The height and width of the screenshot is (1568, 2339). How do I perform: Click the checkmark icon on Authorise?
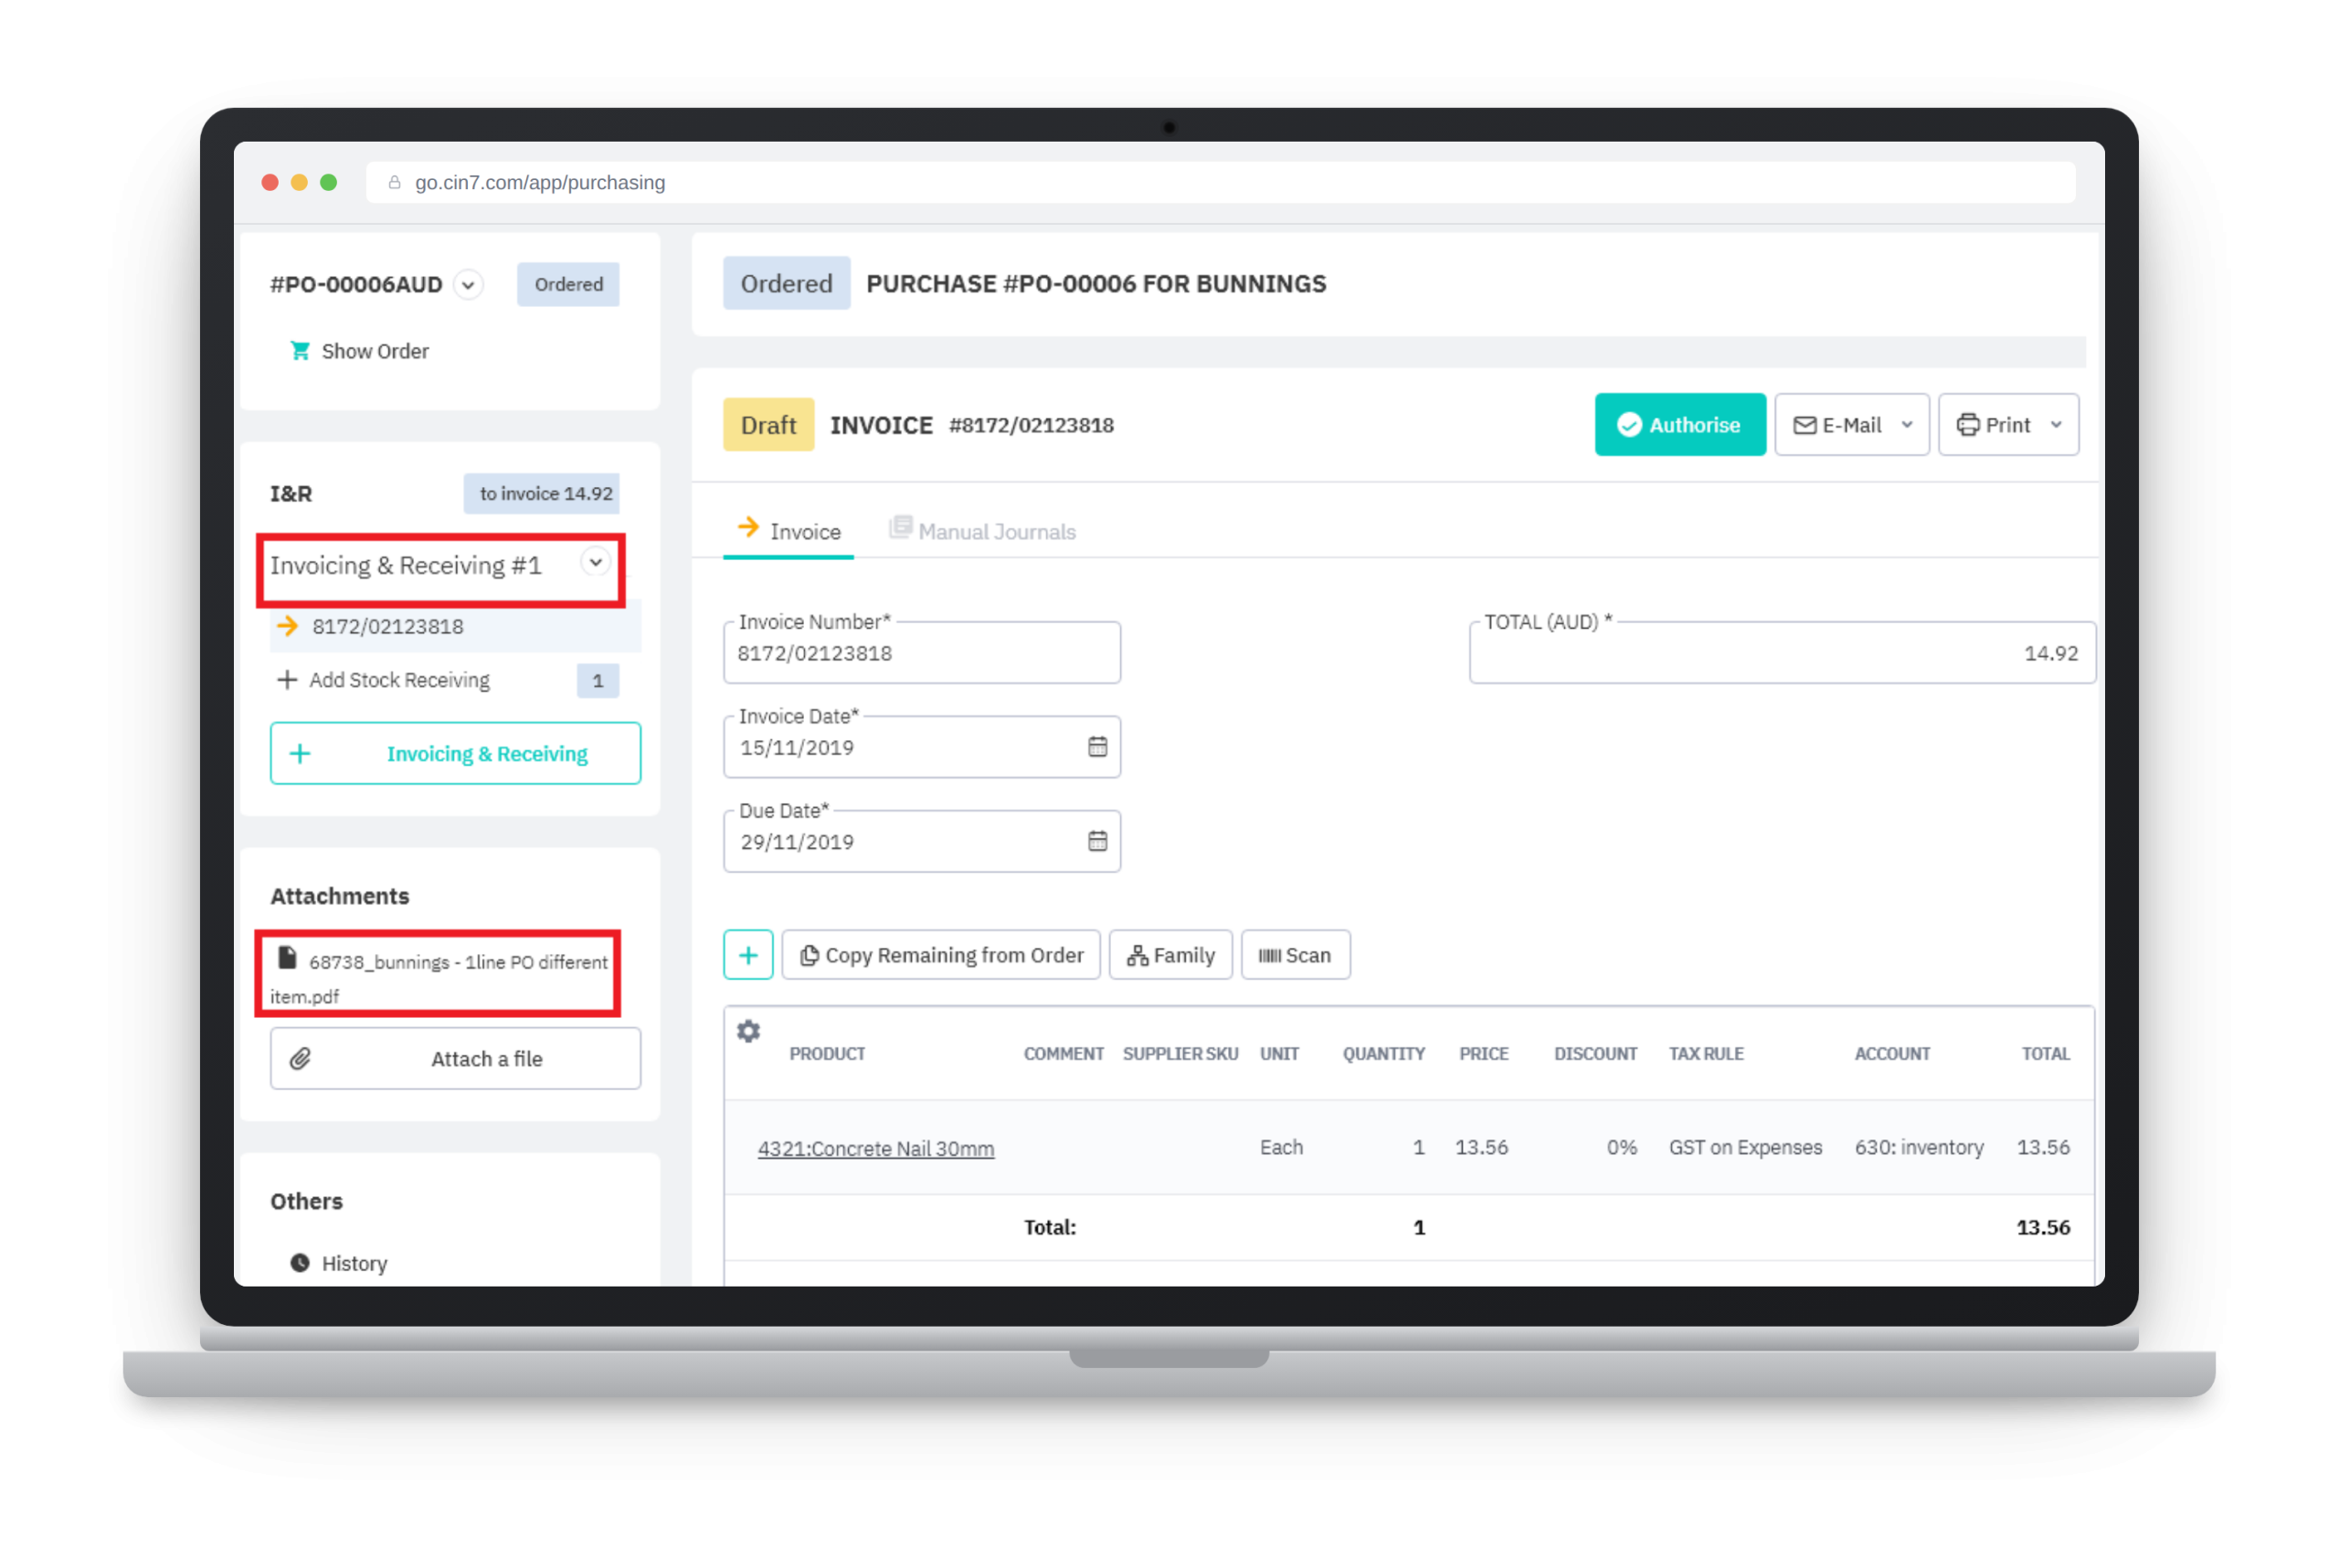[x=1628, y=425]
